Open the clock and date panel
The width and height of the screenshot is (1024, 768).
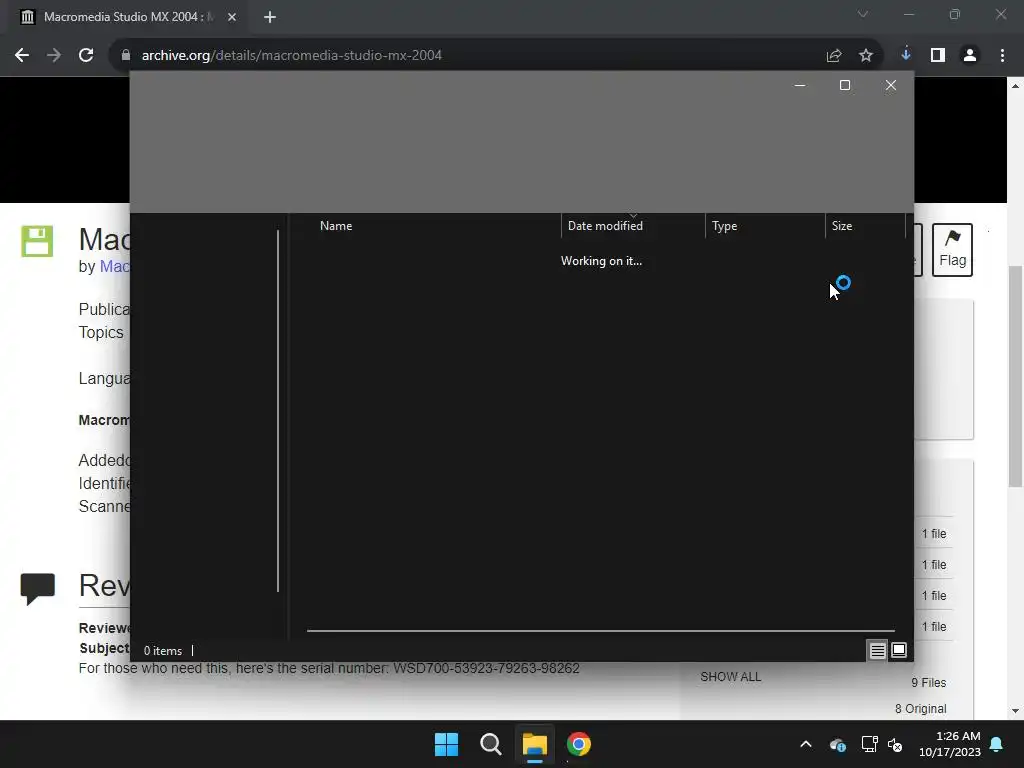click(x=950, y=744)
